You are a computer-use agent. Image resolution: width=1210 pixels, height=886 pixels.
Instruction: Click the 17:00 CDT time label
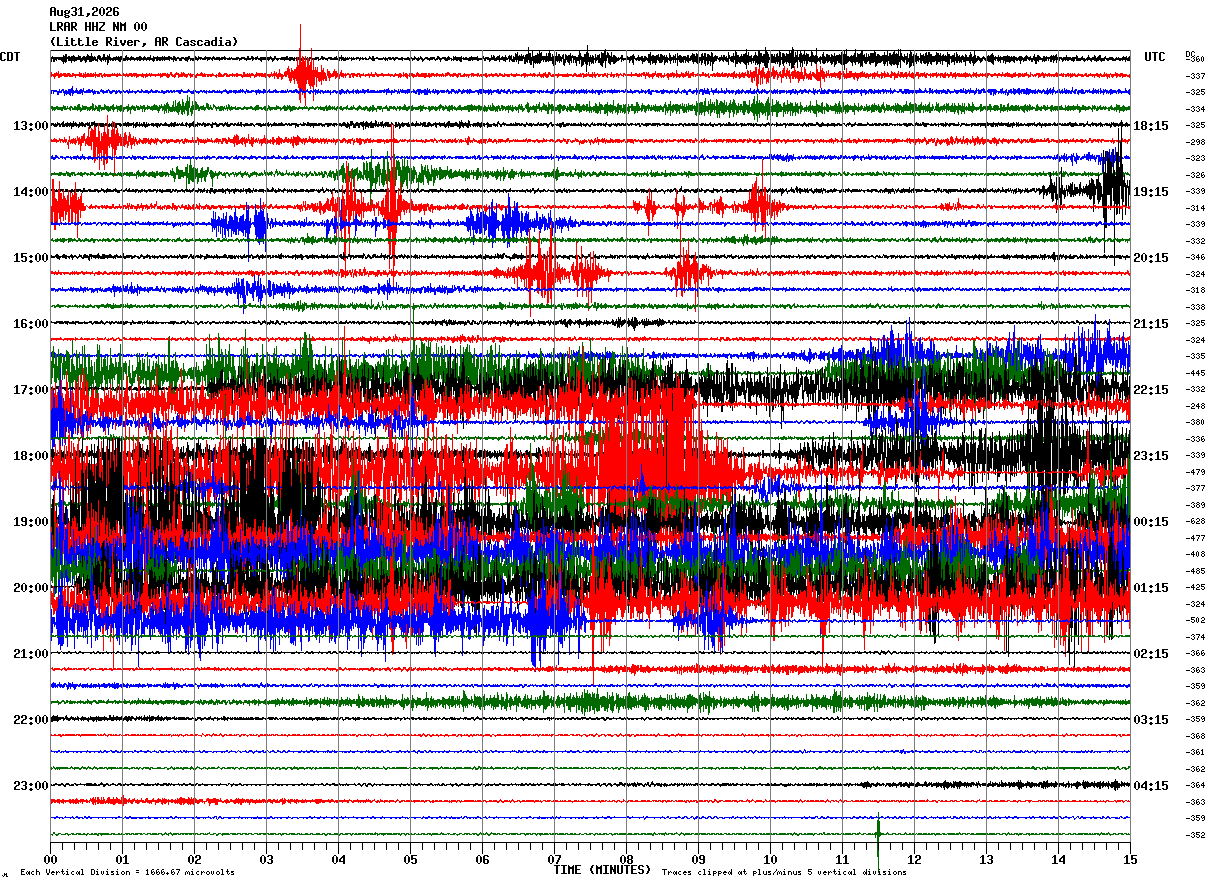[30, 389]
